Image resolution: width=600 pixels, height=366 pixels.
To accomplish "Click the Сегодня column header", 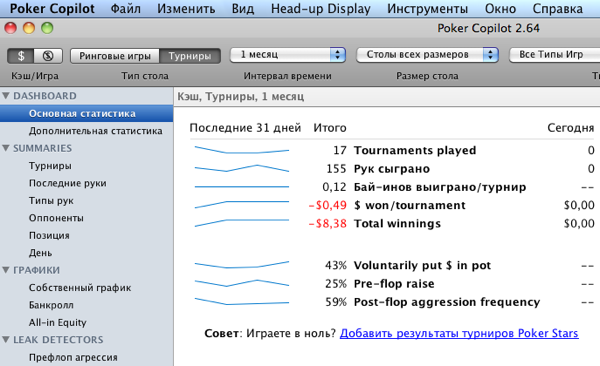I will click(x=571, y=128).
